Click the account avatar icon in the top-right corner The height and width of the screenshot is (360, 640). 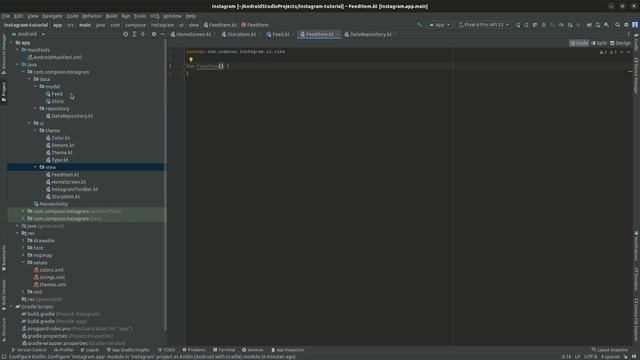coord(635,25)
